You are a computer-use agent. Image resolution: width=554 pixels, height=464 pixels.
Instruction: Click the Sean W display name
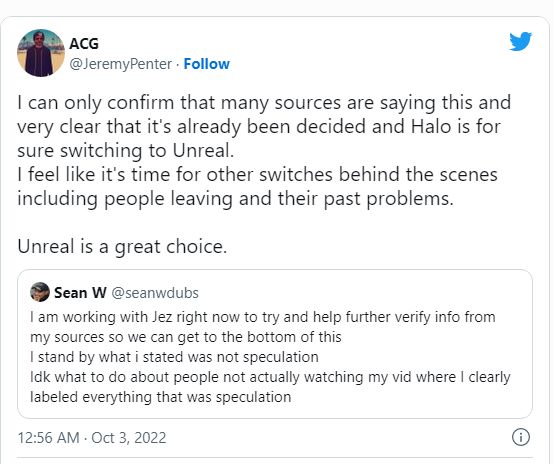click(x=80, y=293)
